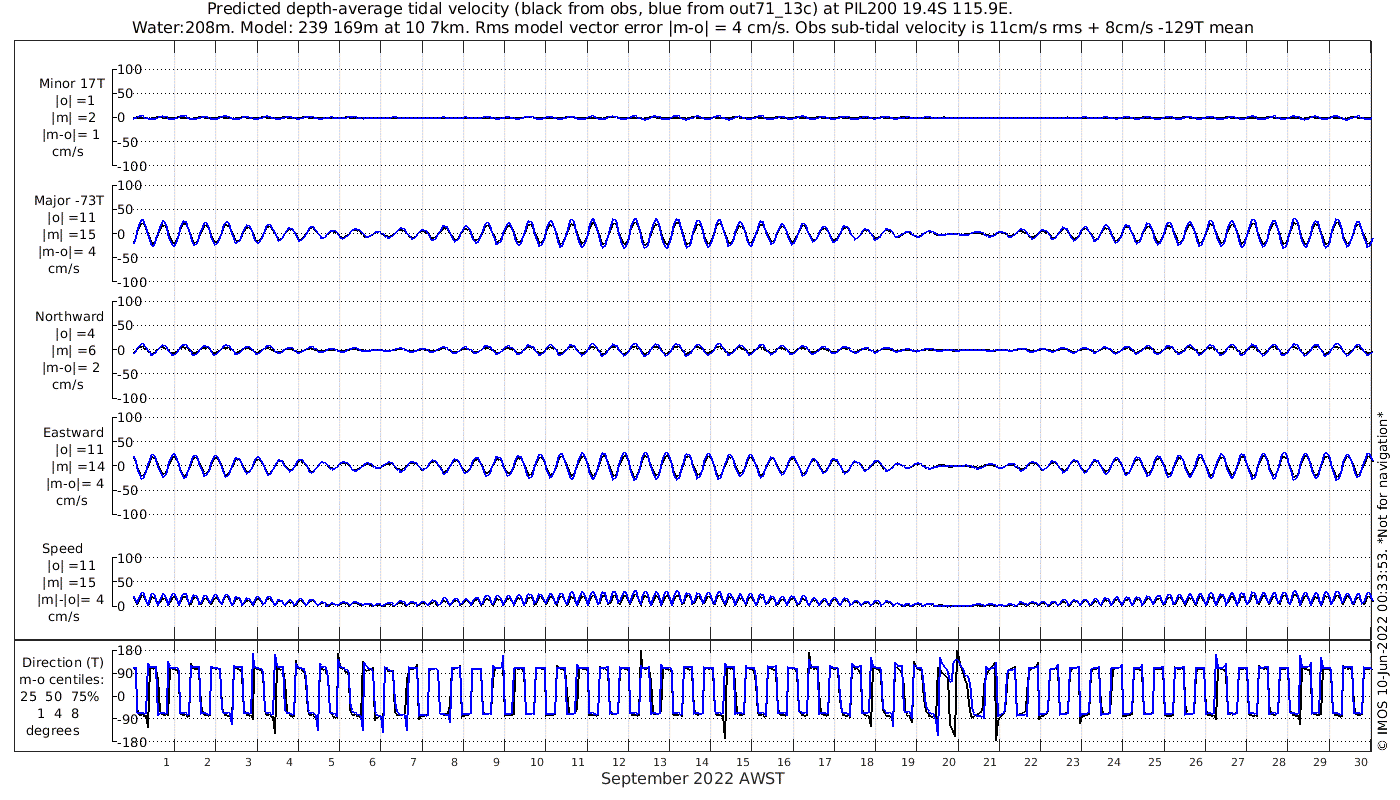Image resolution: width=1400 pixels, height=800 pixels.
Task: Click the 180 tick on Direction y-axis
Action: click(x=128, y=651)
